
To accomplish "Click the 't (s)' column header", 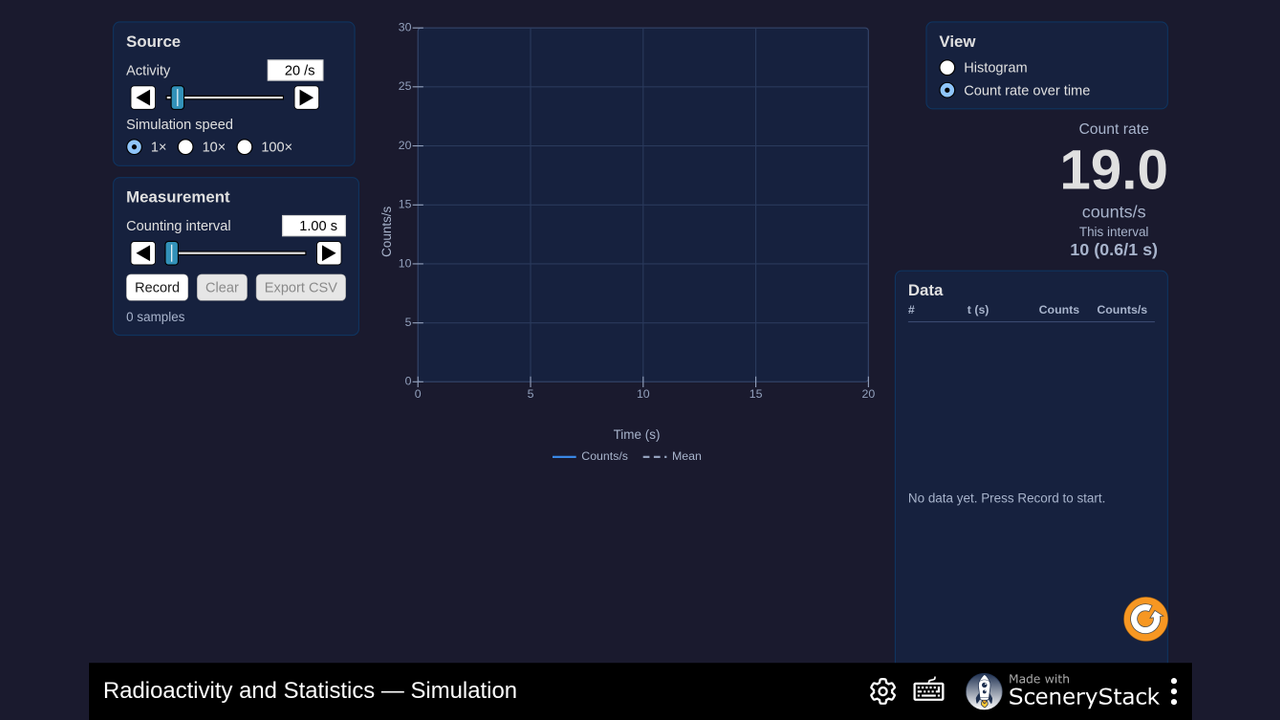I will (978, 310).
